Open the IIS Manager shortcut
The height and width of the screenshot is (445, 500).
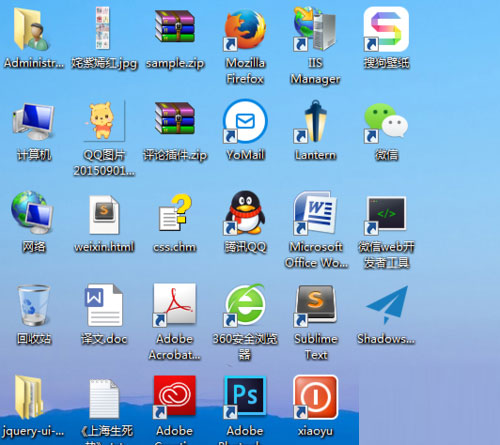tap(315, 29)
